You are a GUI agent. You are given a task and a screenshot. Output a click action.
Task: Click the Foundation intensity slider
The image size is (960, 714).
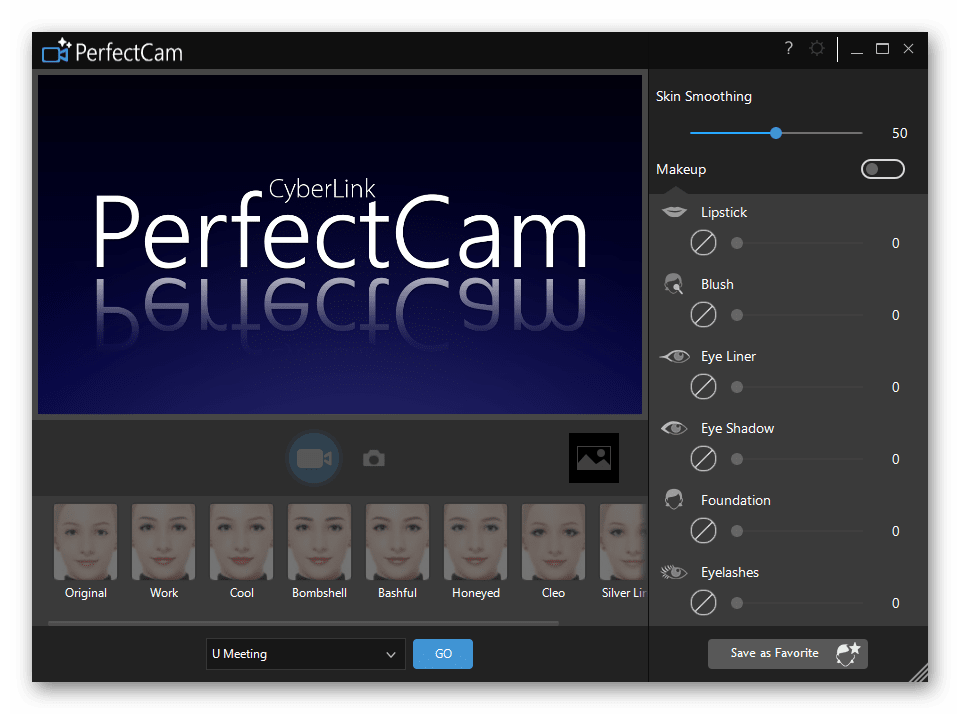tap(797, 531)
